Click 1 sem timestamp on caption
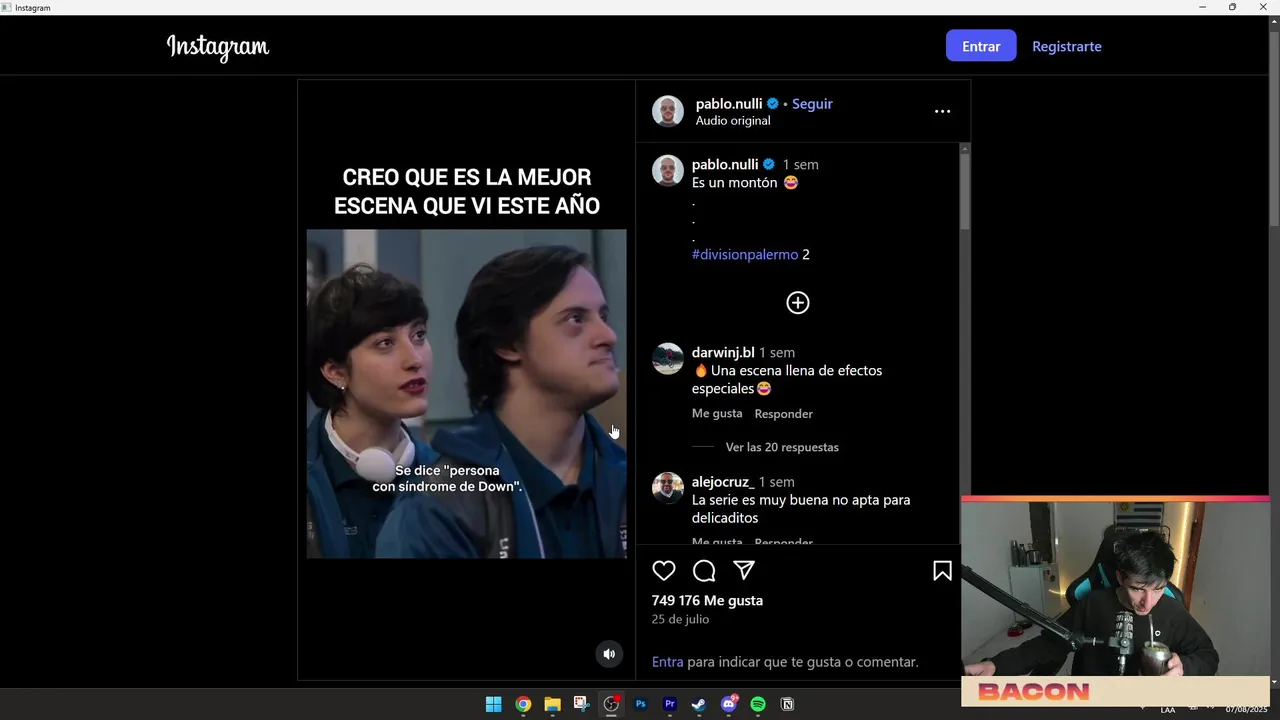 click(x=800, y=164)
